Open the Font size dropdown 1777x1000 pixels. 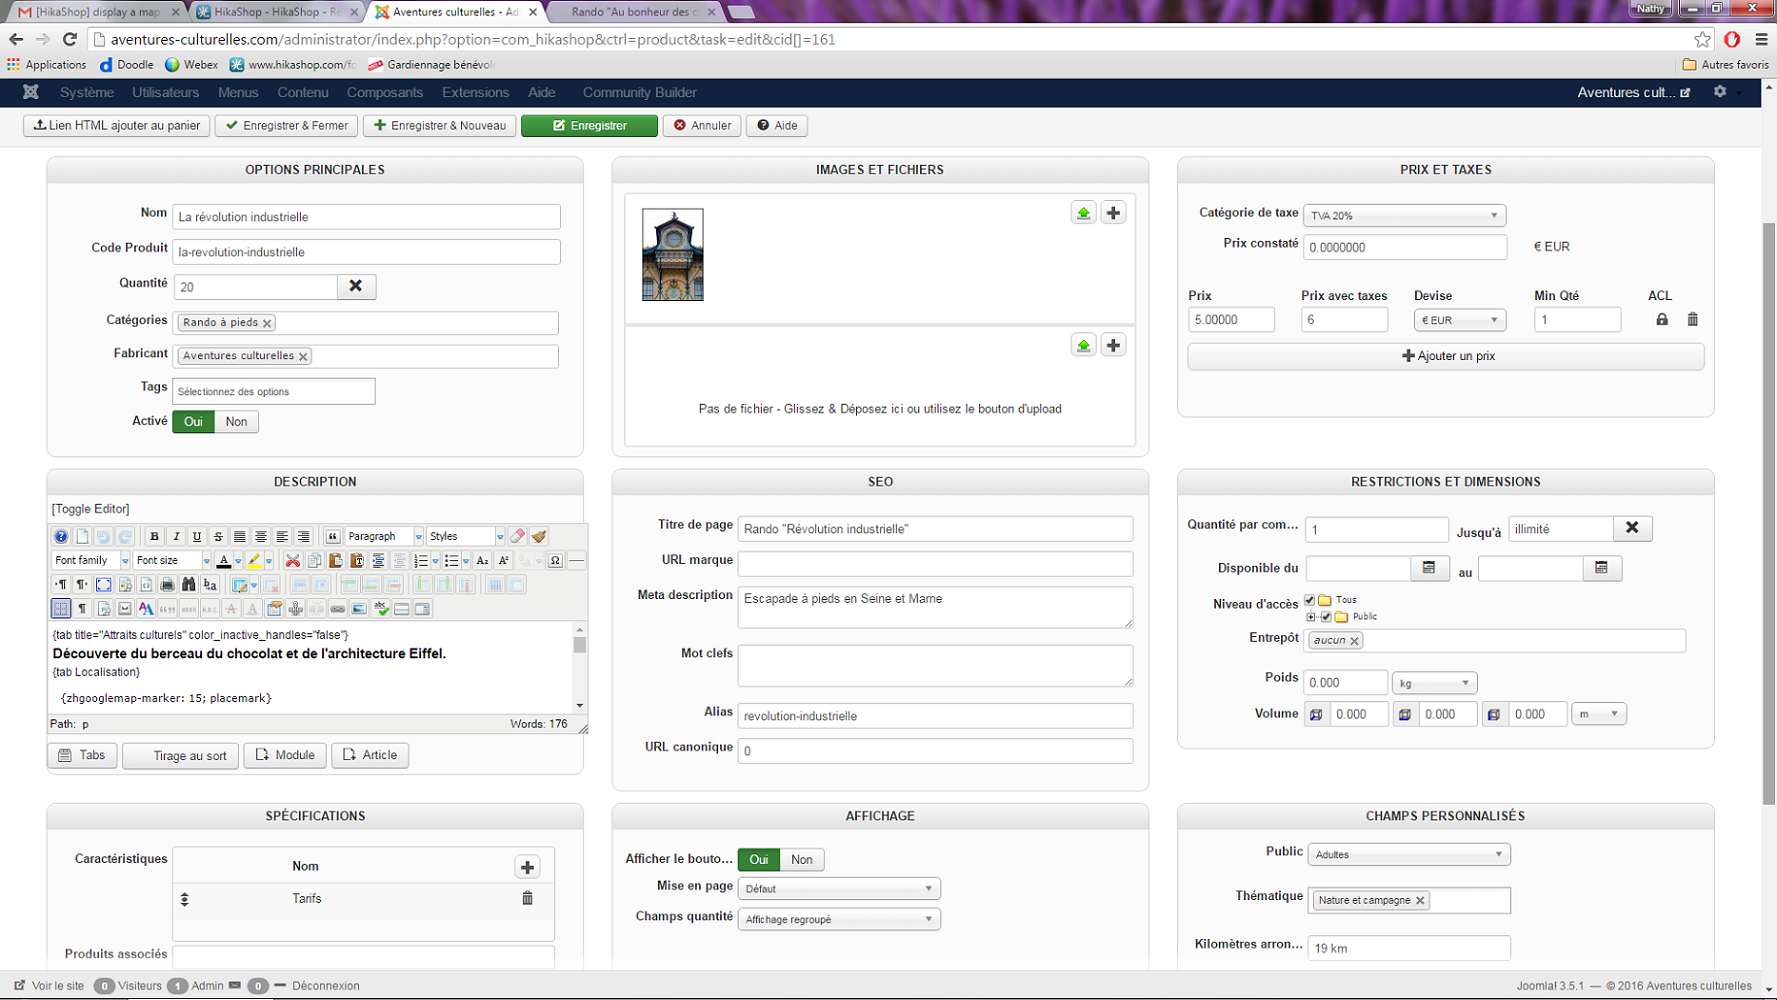[x=172, y=561]
